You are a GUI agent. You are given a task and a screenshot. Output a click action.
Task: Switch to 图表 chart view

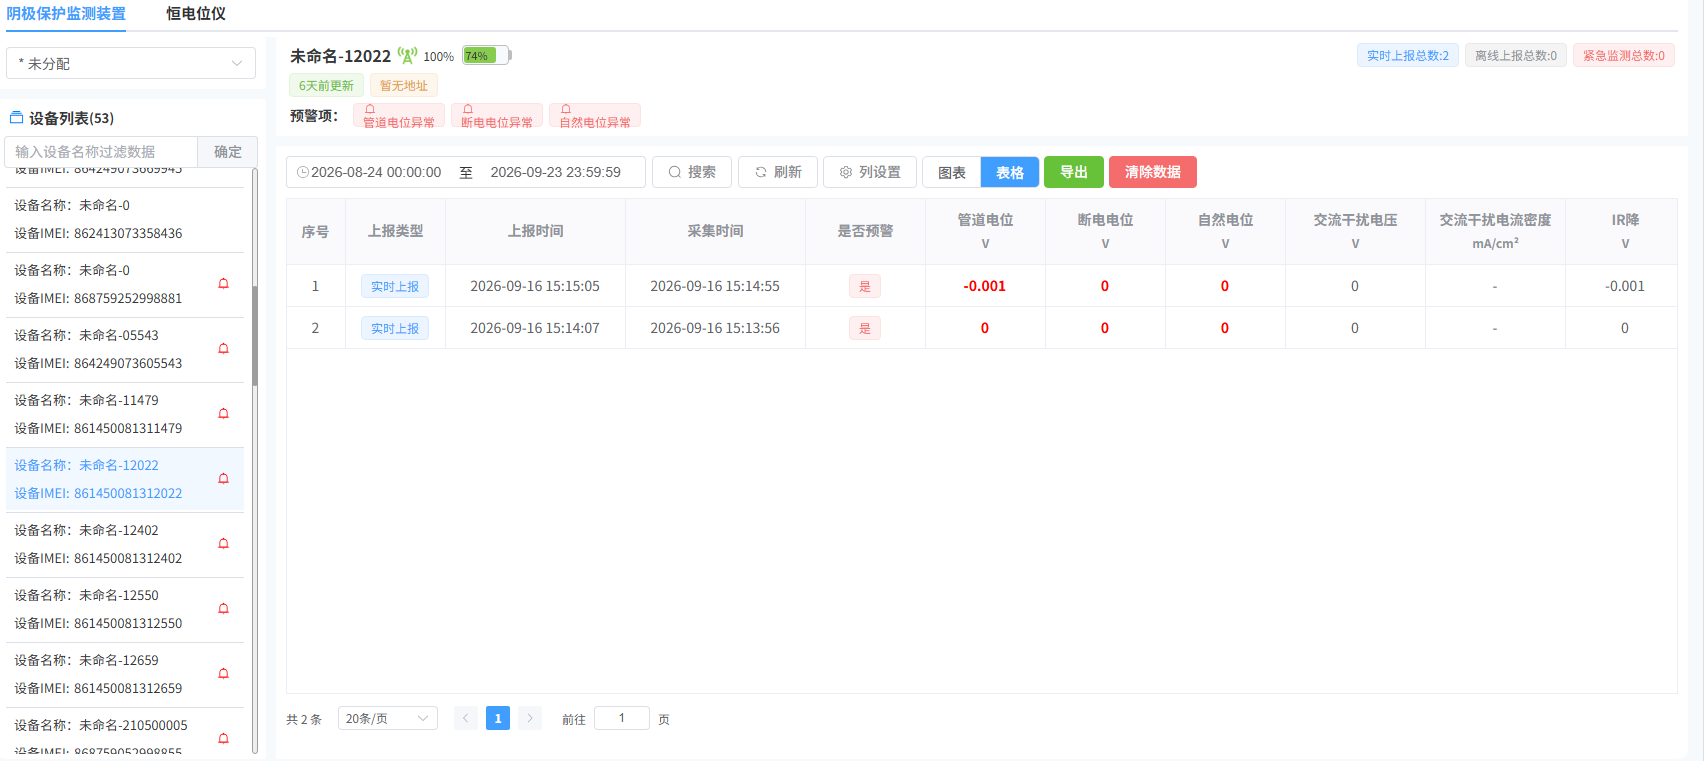(952, 172)
